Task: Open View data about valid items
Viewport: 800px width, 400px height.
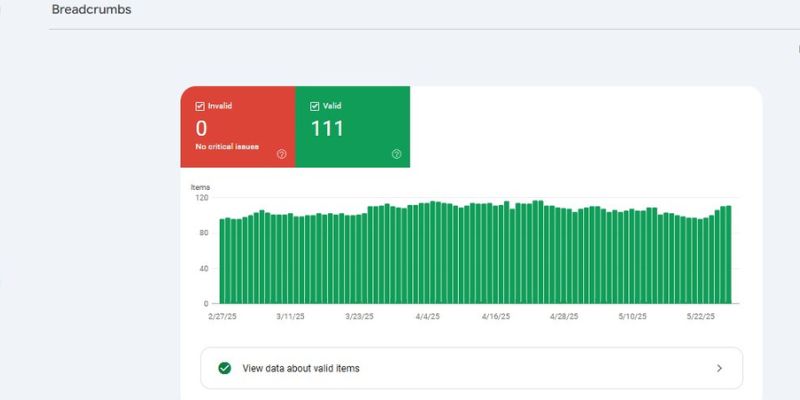Action: [x=301, y=368]
